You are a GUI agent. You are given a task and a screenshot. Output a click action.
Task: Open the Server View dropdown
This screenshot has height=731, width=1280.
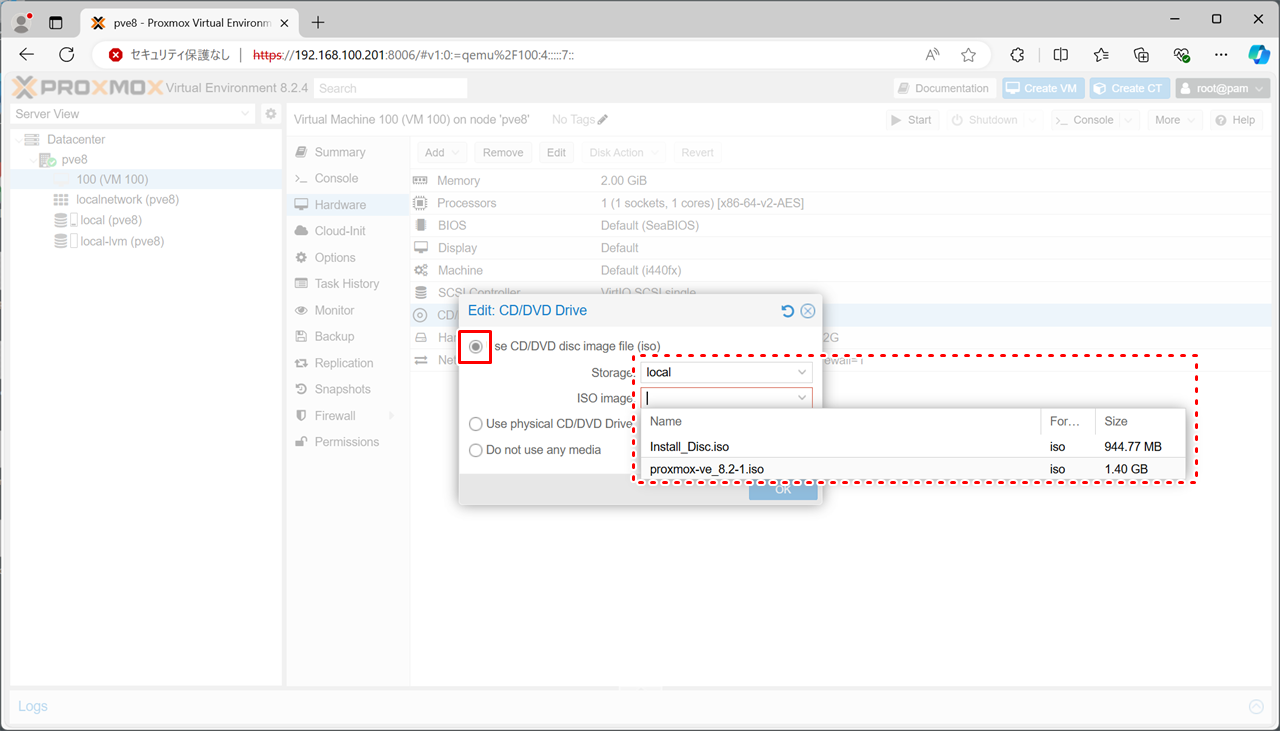[132, 114]
